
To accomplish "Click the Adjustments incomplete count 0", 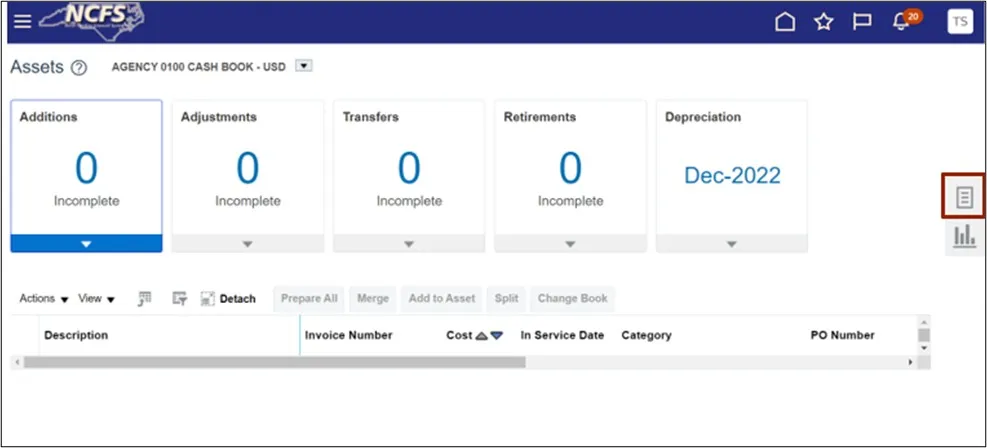I will [x=248, y=169].
